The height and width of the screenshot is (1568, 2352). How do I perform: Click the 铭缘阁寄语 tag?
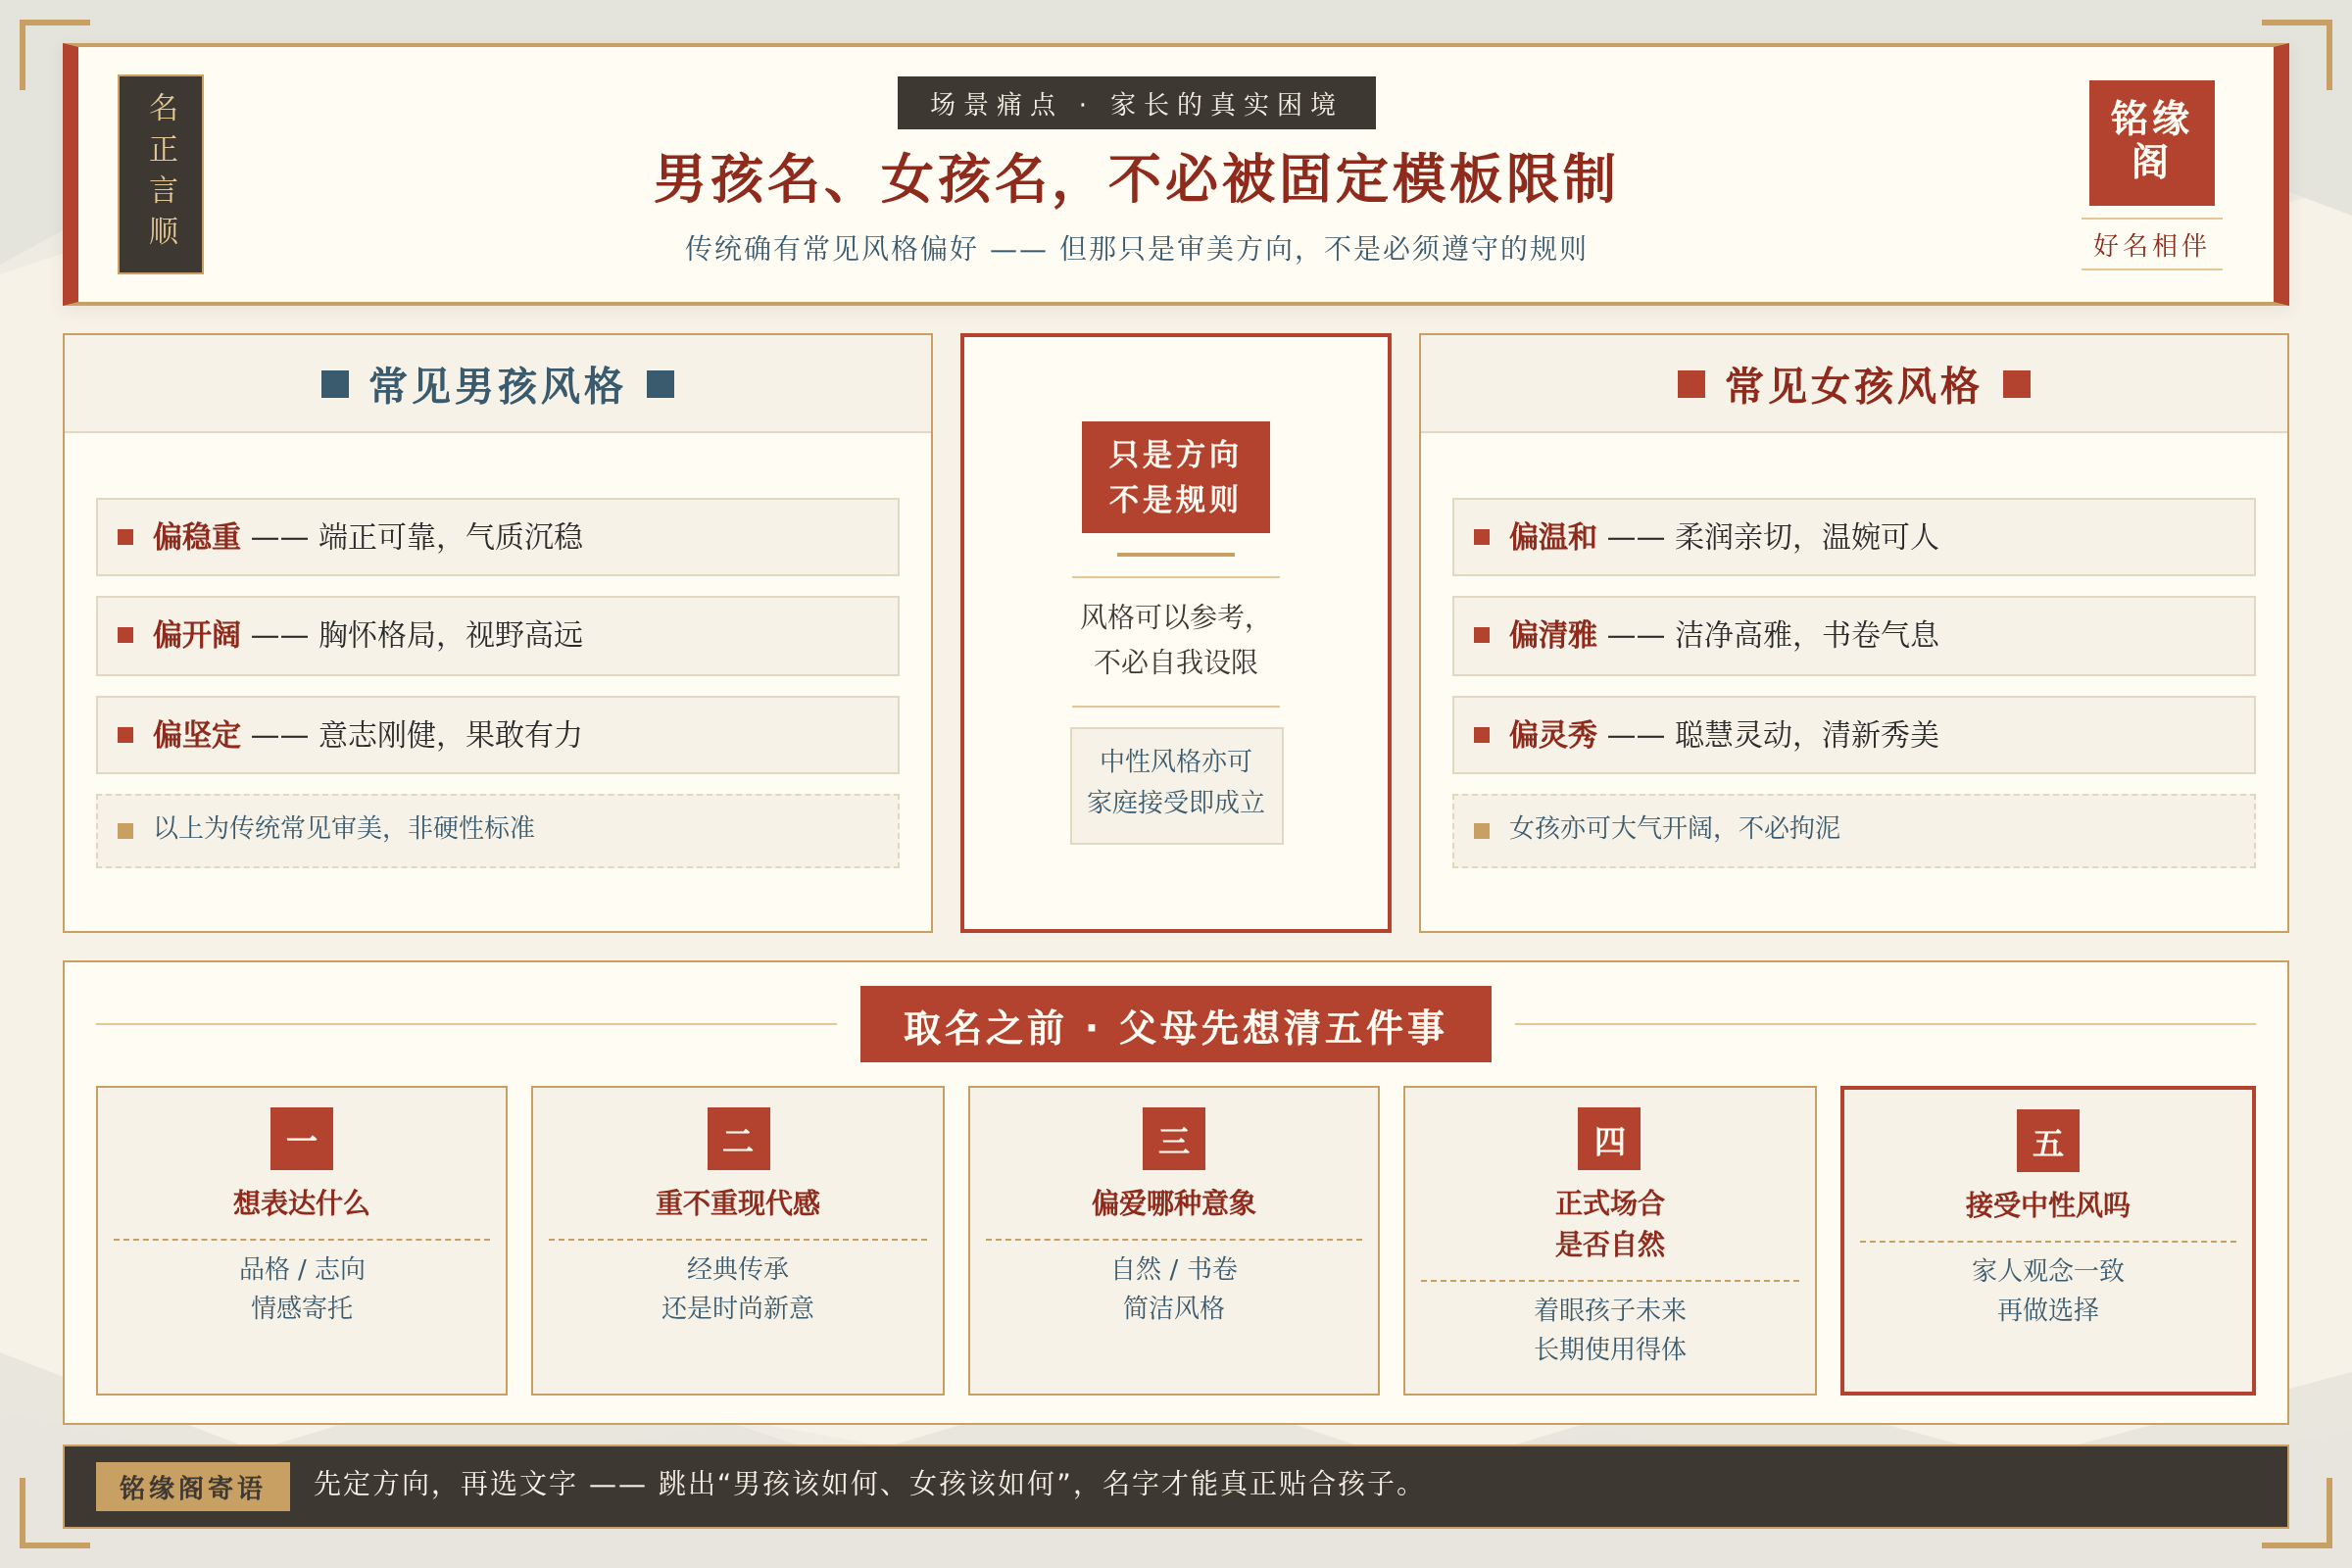coord(192,1486)
